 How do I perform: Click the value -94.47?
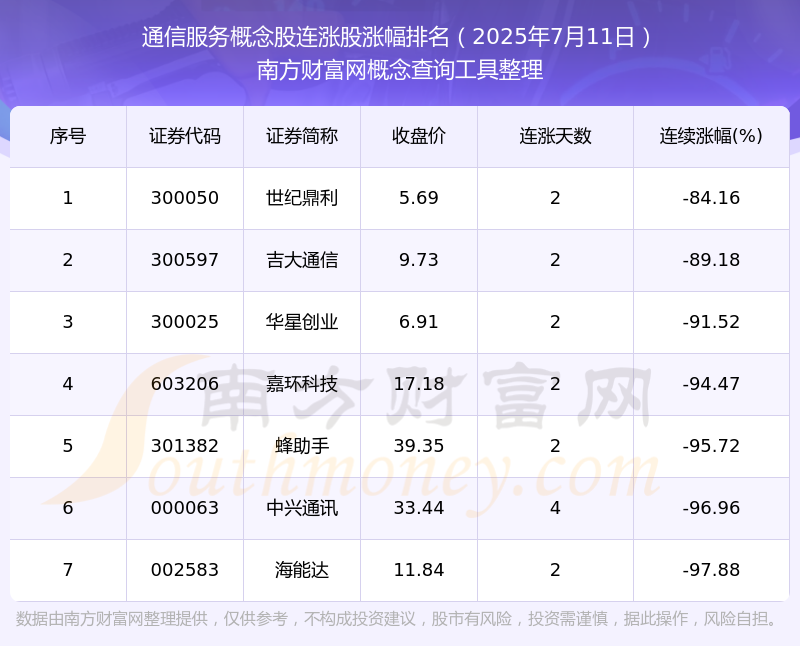[711, 384]
